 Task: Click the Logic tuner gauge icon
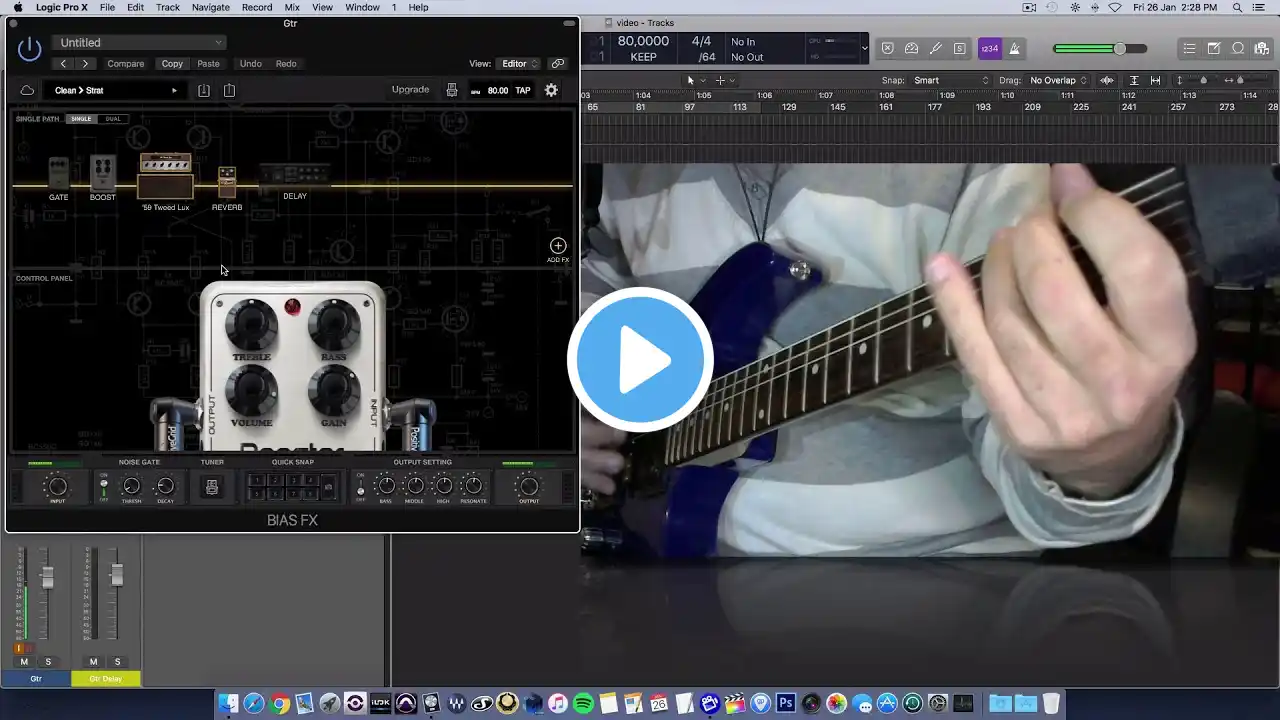click(x=911, y=48)
